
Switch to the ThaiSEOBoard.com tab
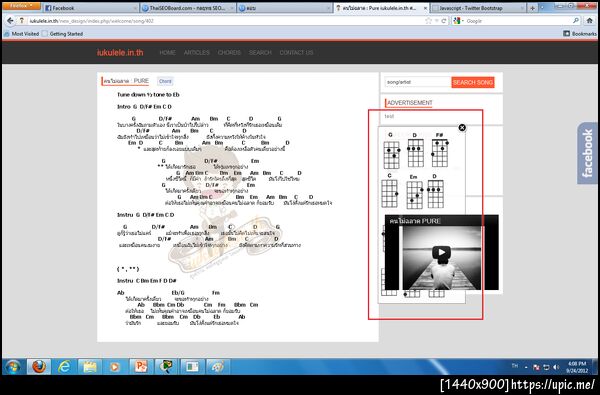188,8
